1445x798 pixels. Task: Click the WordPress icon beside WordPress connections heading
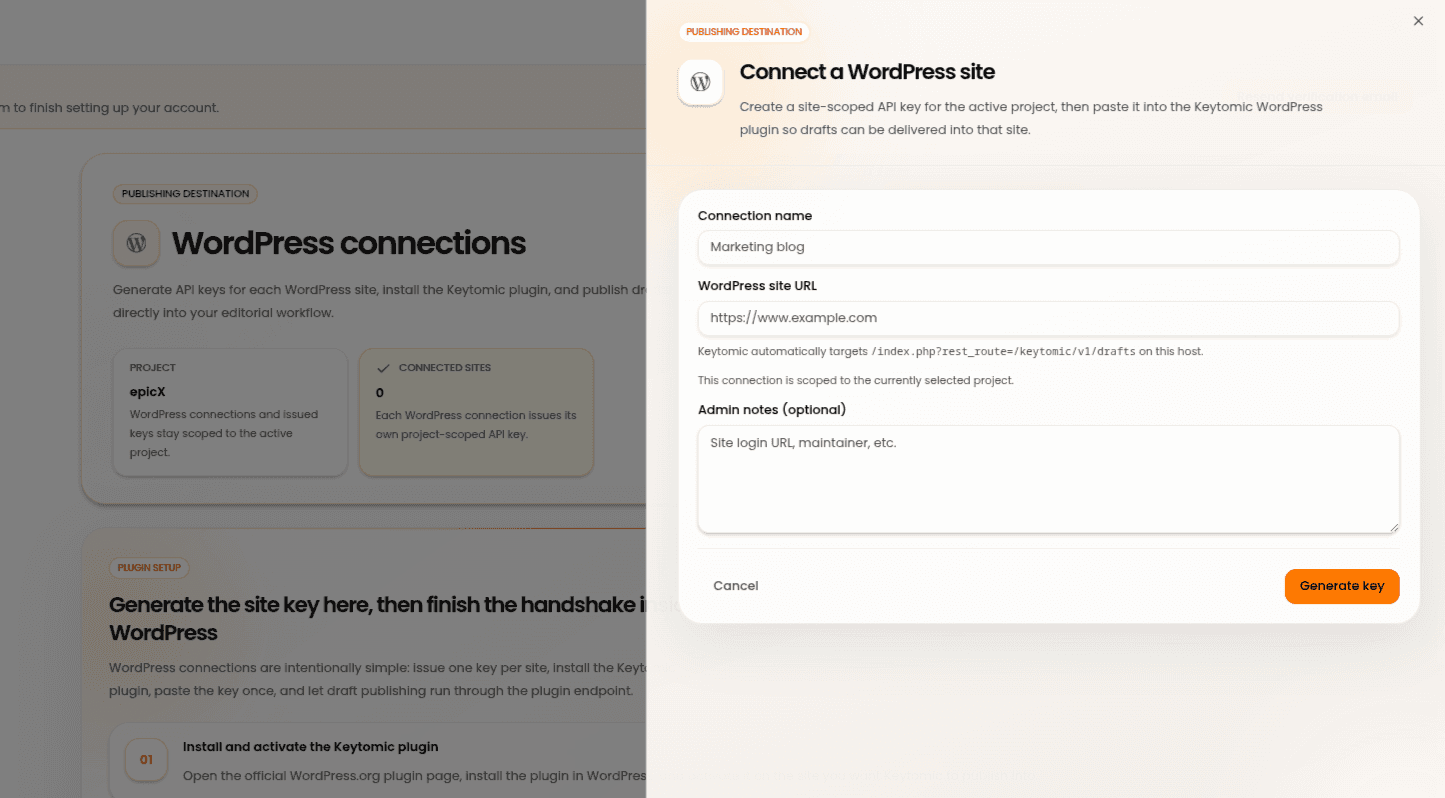(x=137, y=243)
